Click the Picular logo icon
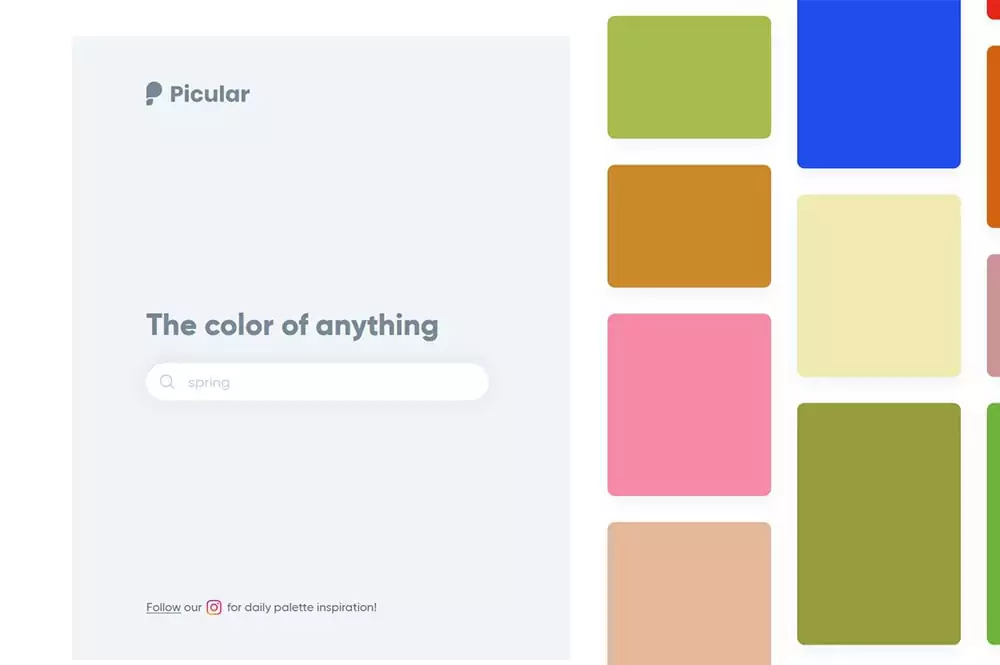Image resolution: width=1000 pixels, height=665 pixels. pyautogui.click(x=154, y=94)
